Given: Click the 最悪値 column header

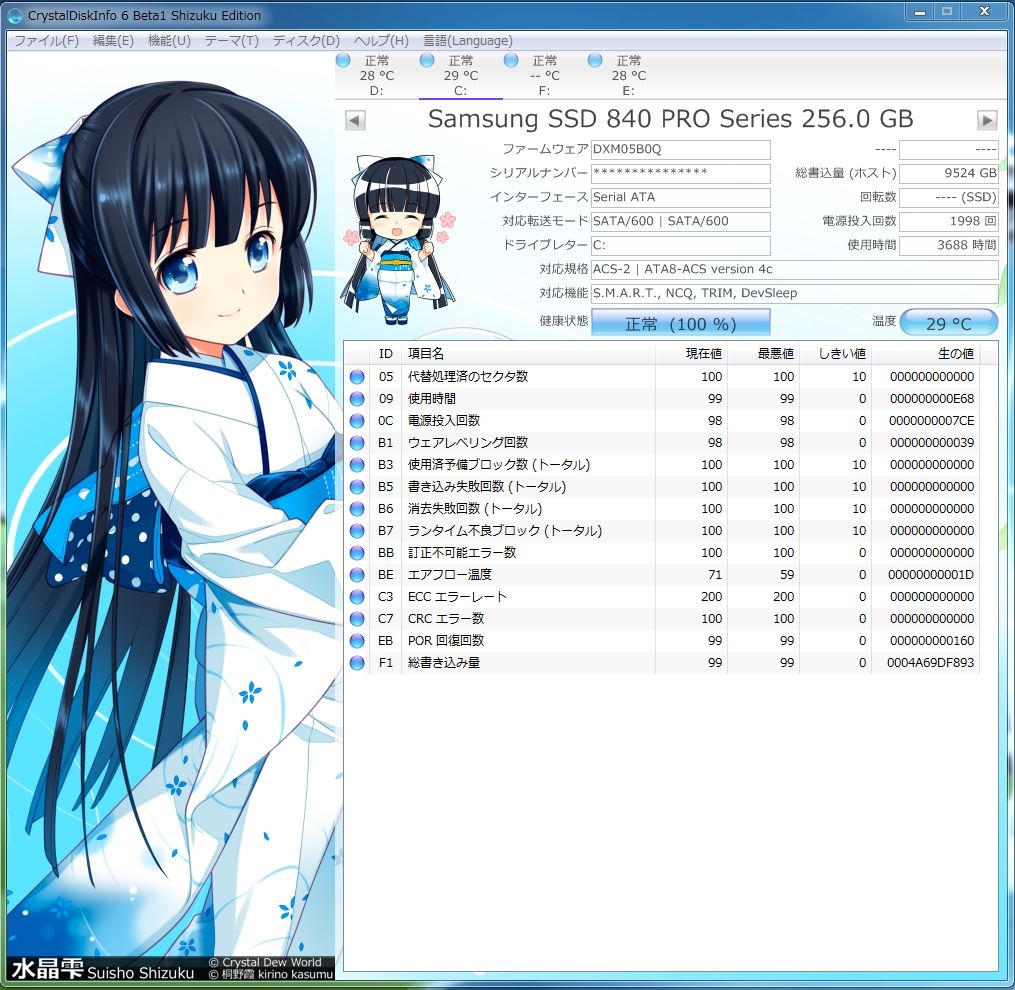Looking at the screenshot, I should [x=763, y=354].
